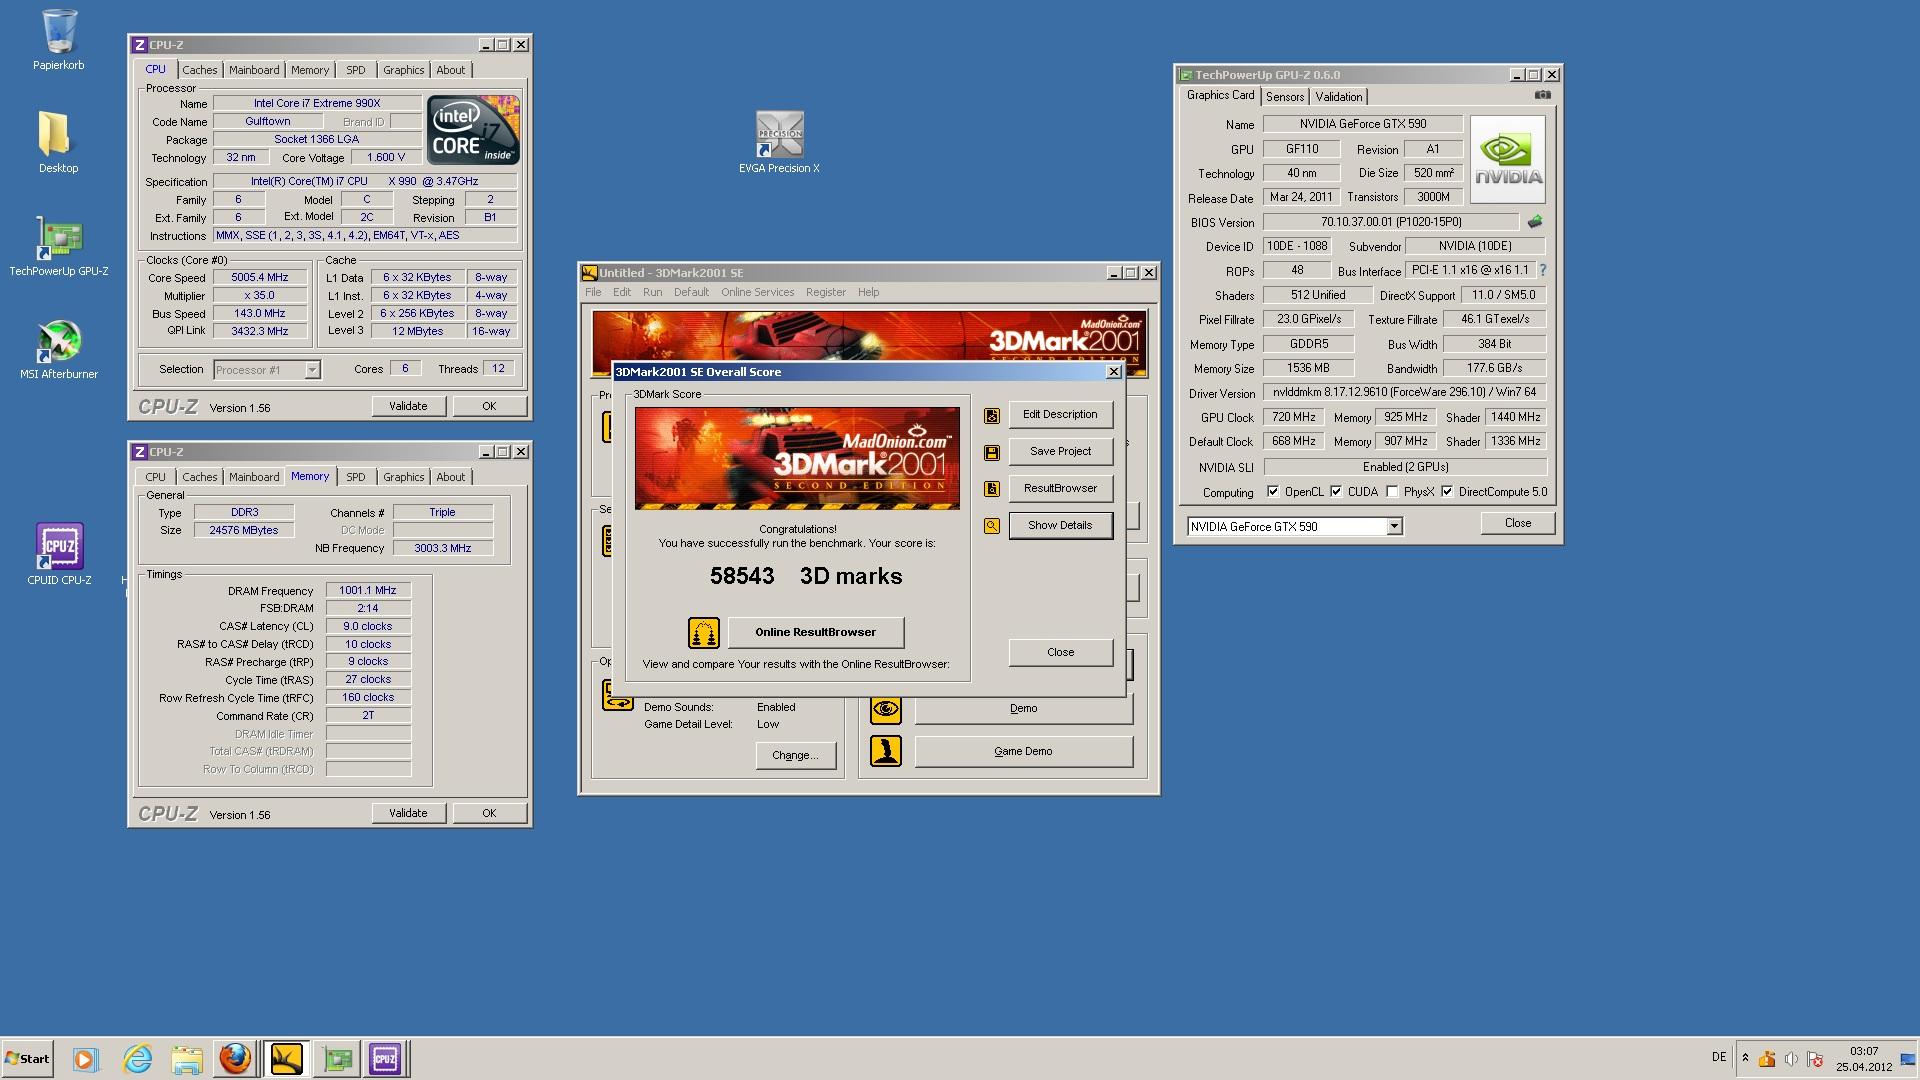The height and width of the screenshot is (1080, 1920).
Task: Click the Game Demo button
Action: point(1023,752)
